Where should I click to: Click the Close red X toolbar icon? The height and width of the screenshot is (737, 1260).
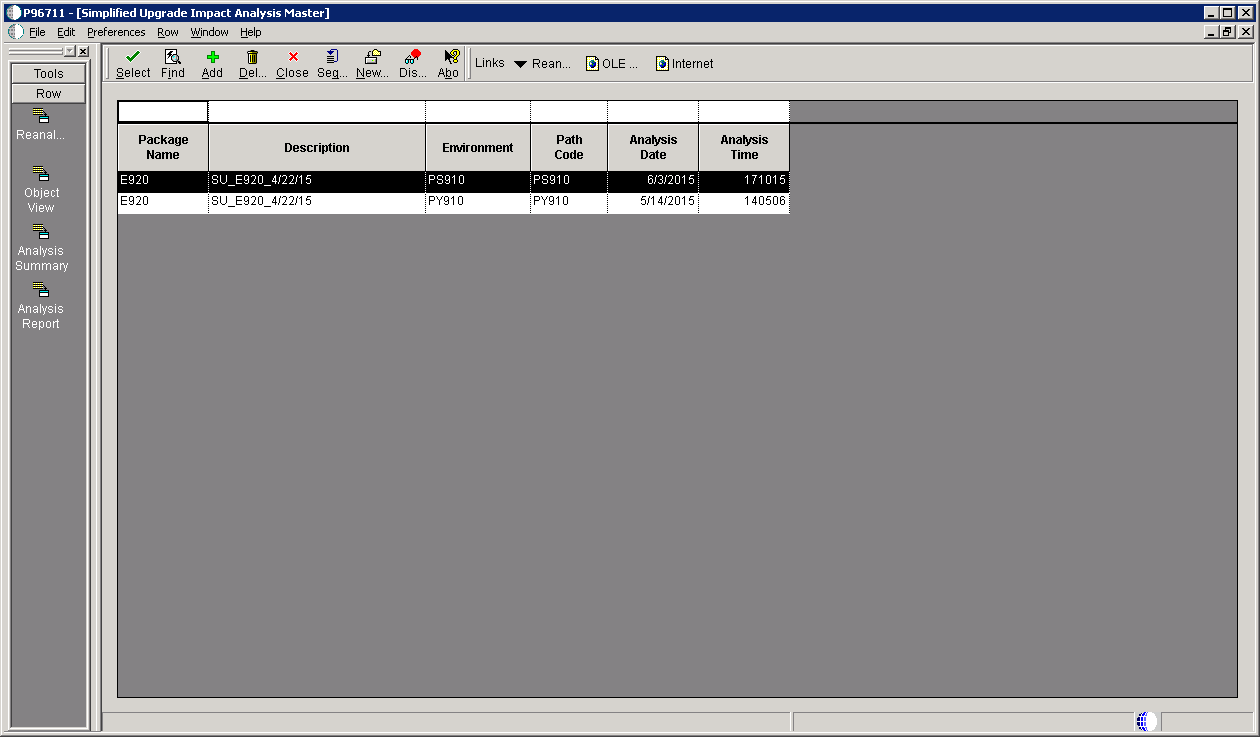293,57
